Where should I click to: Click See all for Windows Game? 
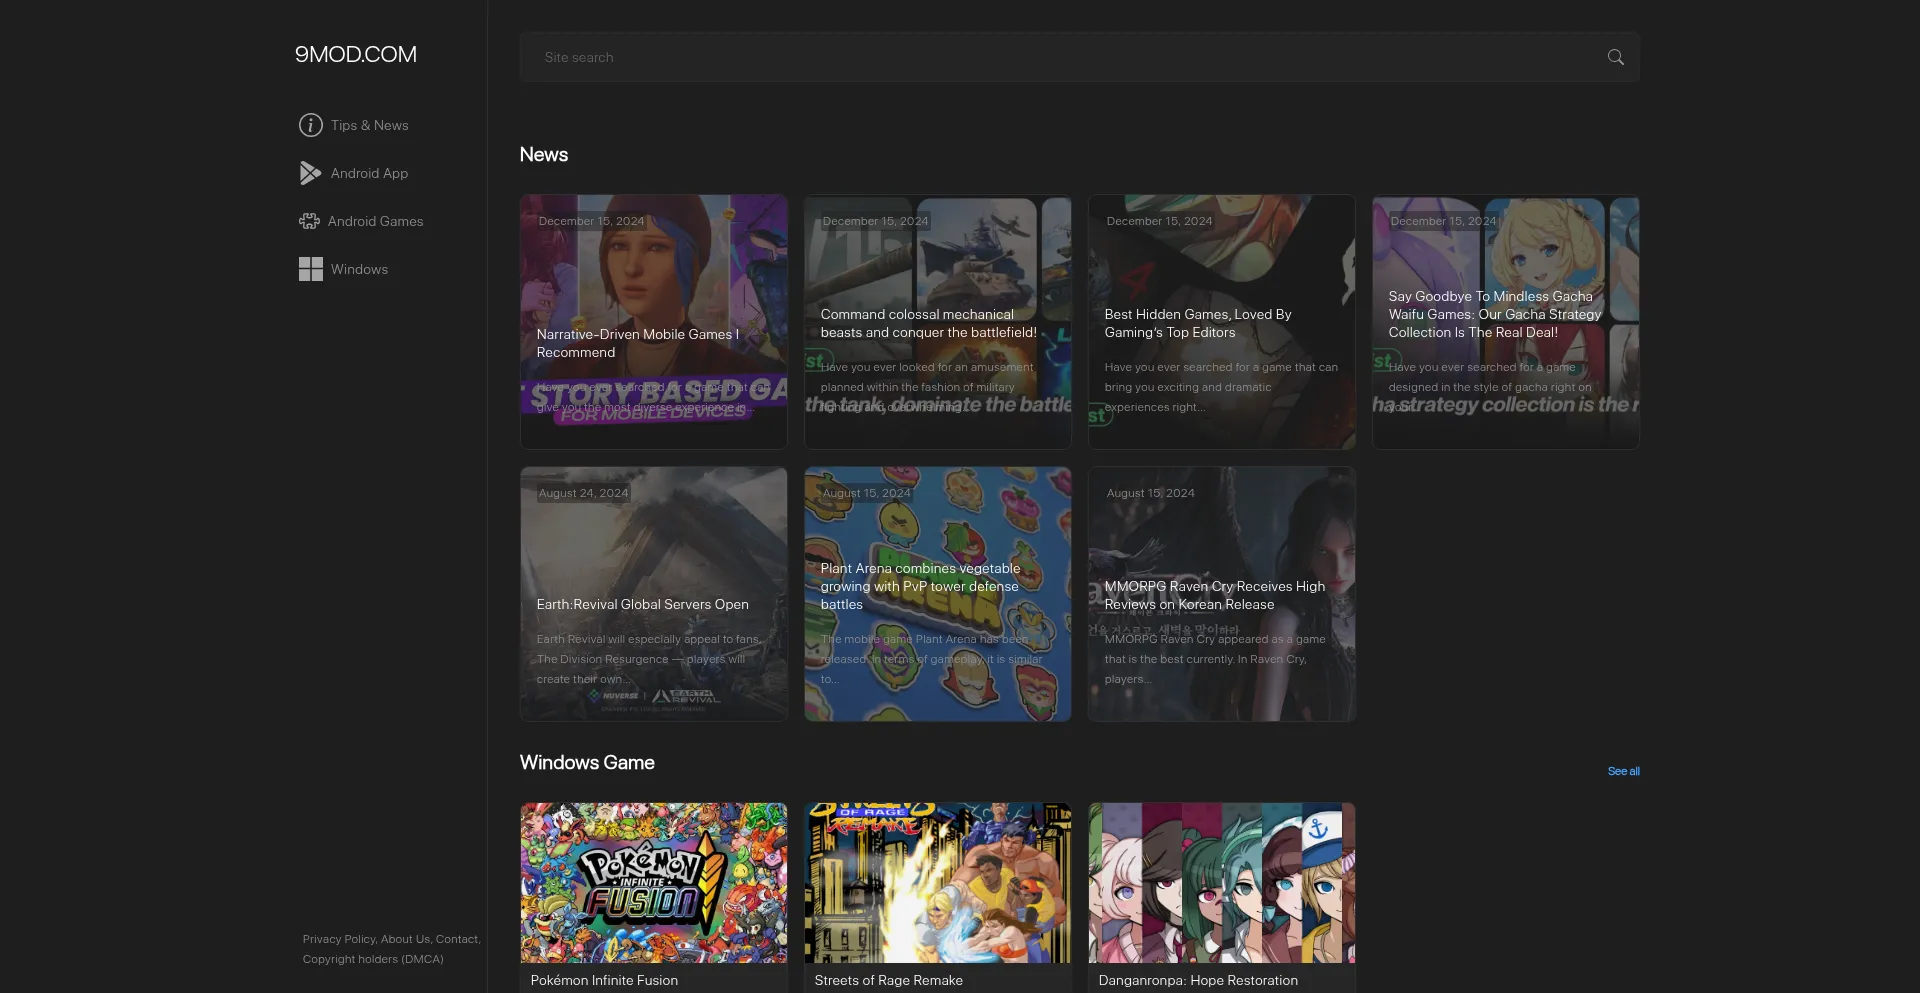[x=1623, y=771]
